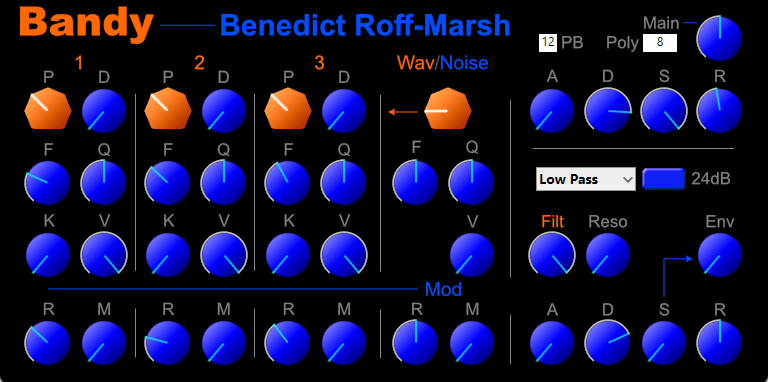This screenshot has height=382, width=768.
Task: Click the band 2 Mod R knob
Action: pyautogui.click(x=168, y=343)
